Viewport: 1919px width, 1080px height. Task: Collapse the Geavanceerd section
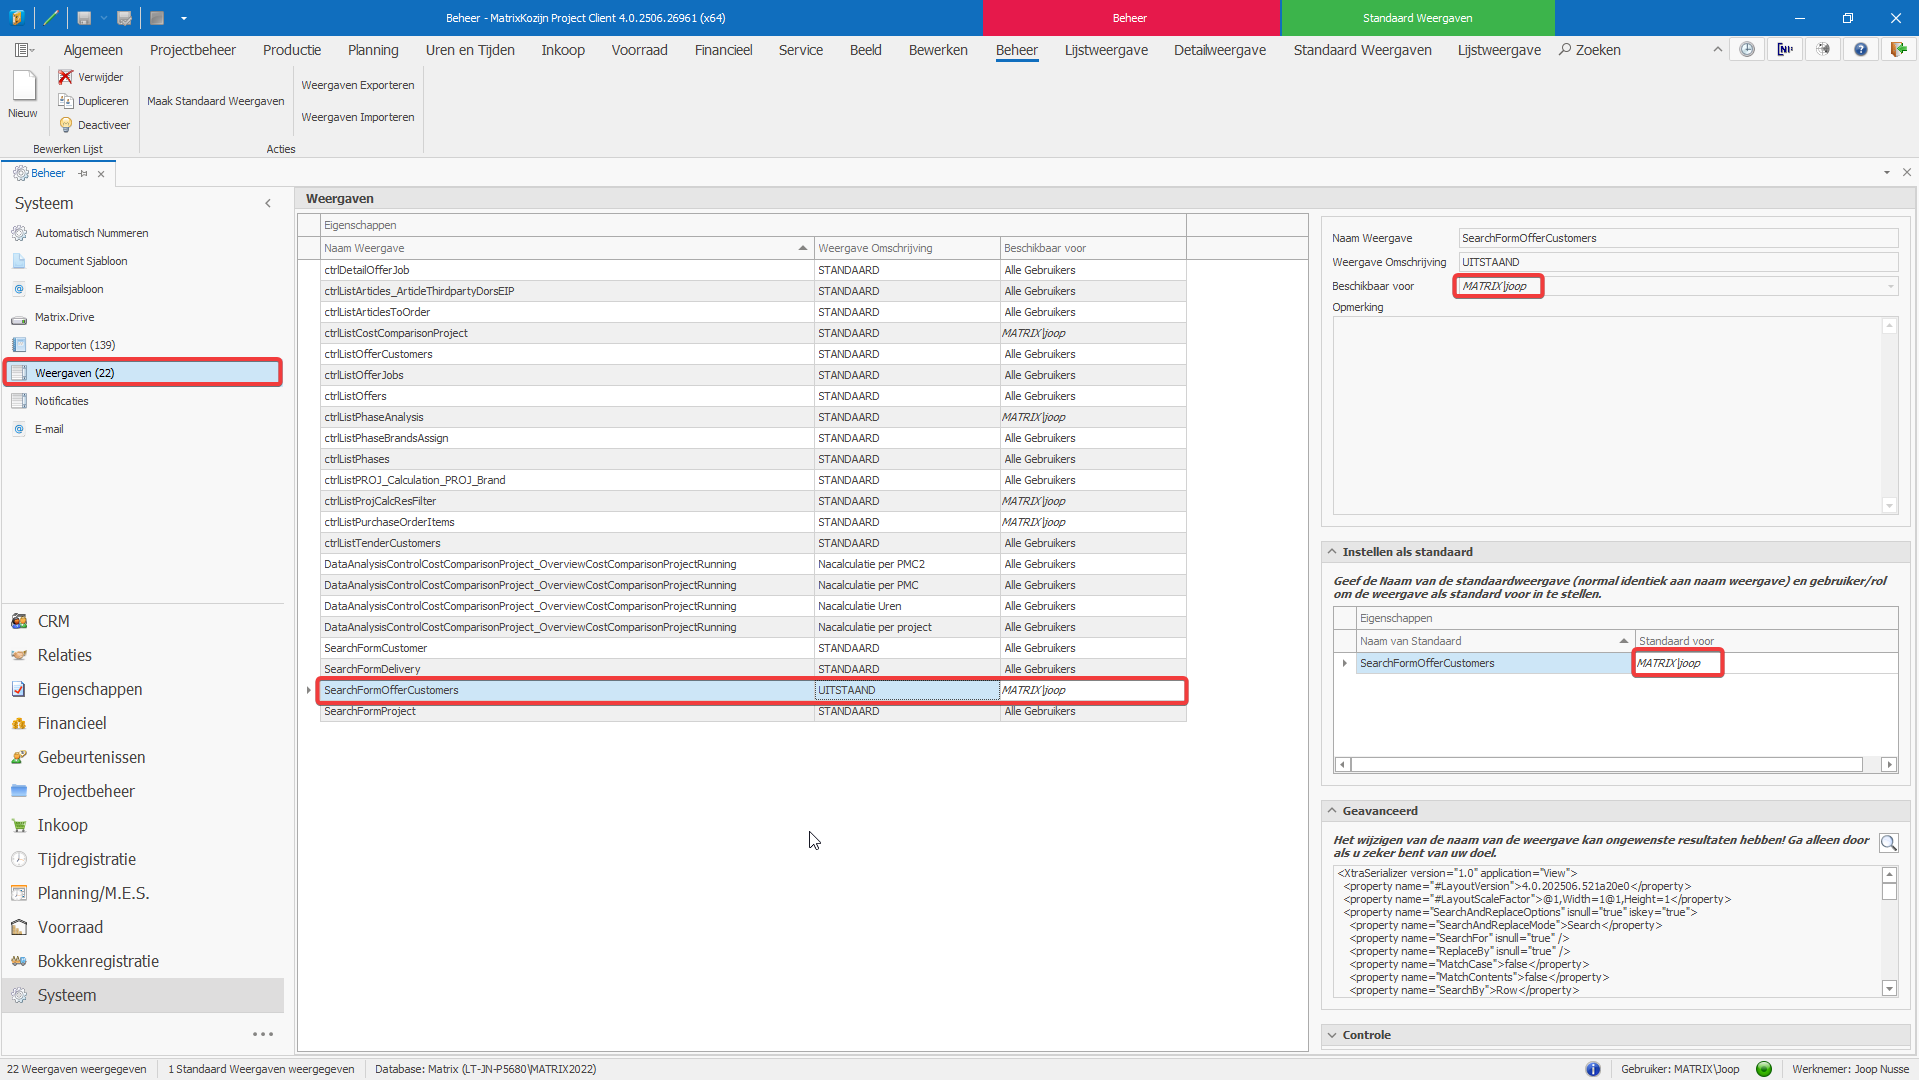point(1332,811)
